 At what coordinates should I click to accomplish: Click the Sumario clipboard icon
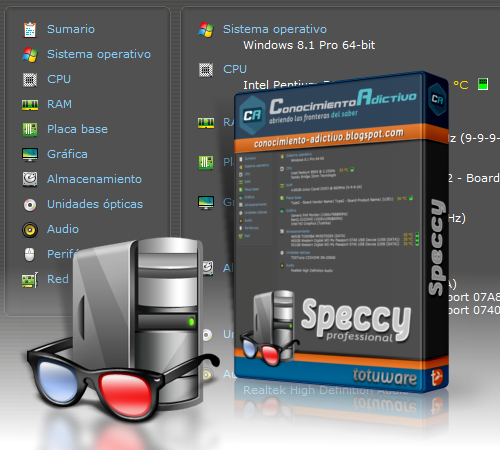click(30, 30)
